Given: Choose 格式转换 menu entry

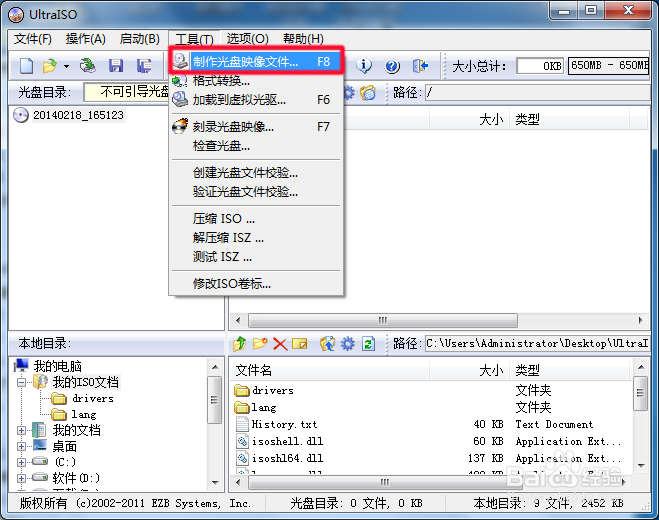Looking at the screenshot, I should 256,80.
